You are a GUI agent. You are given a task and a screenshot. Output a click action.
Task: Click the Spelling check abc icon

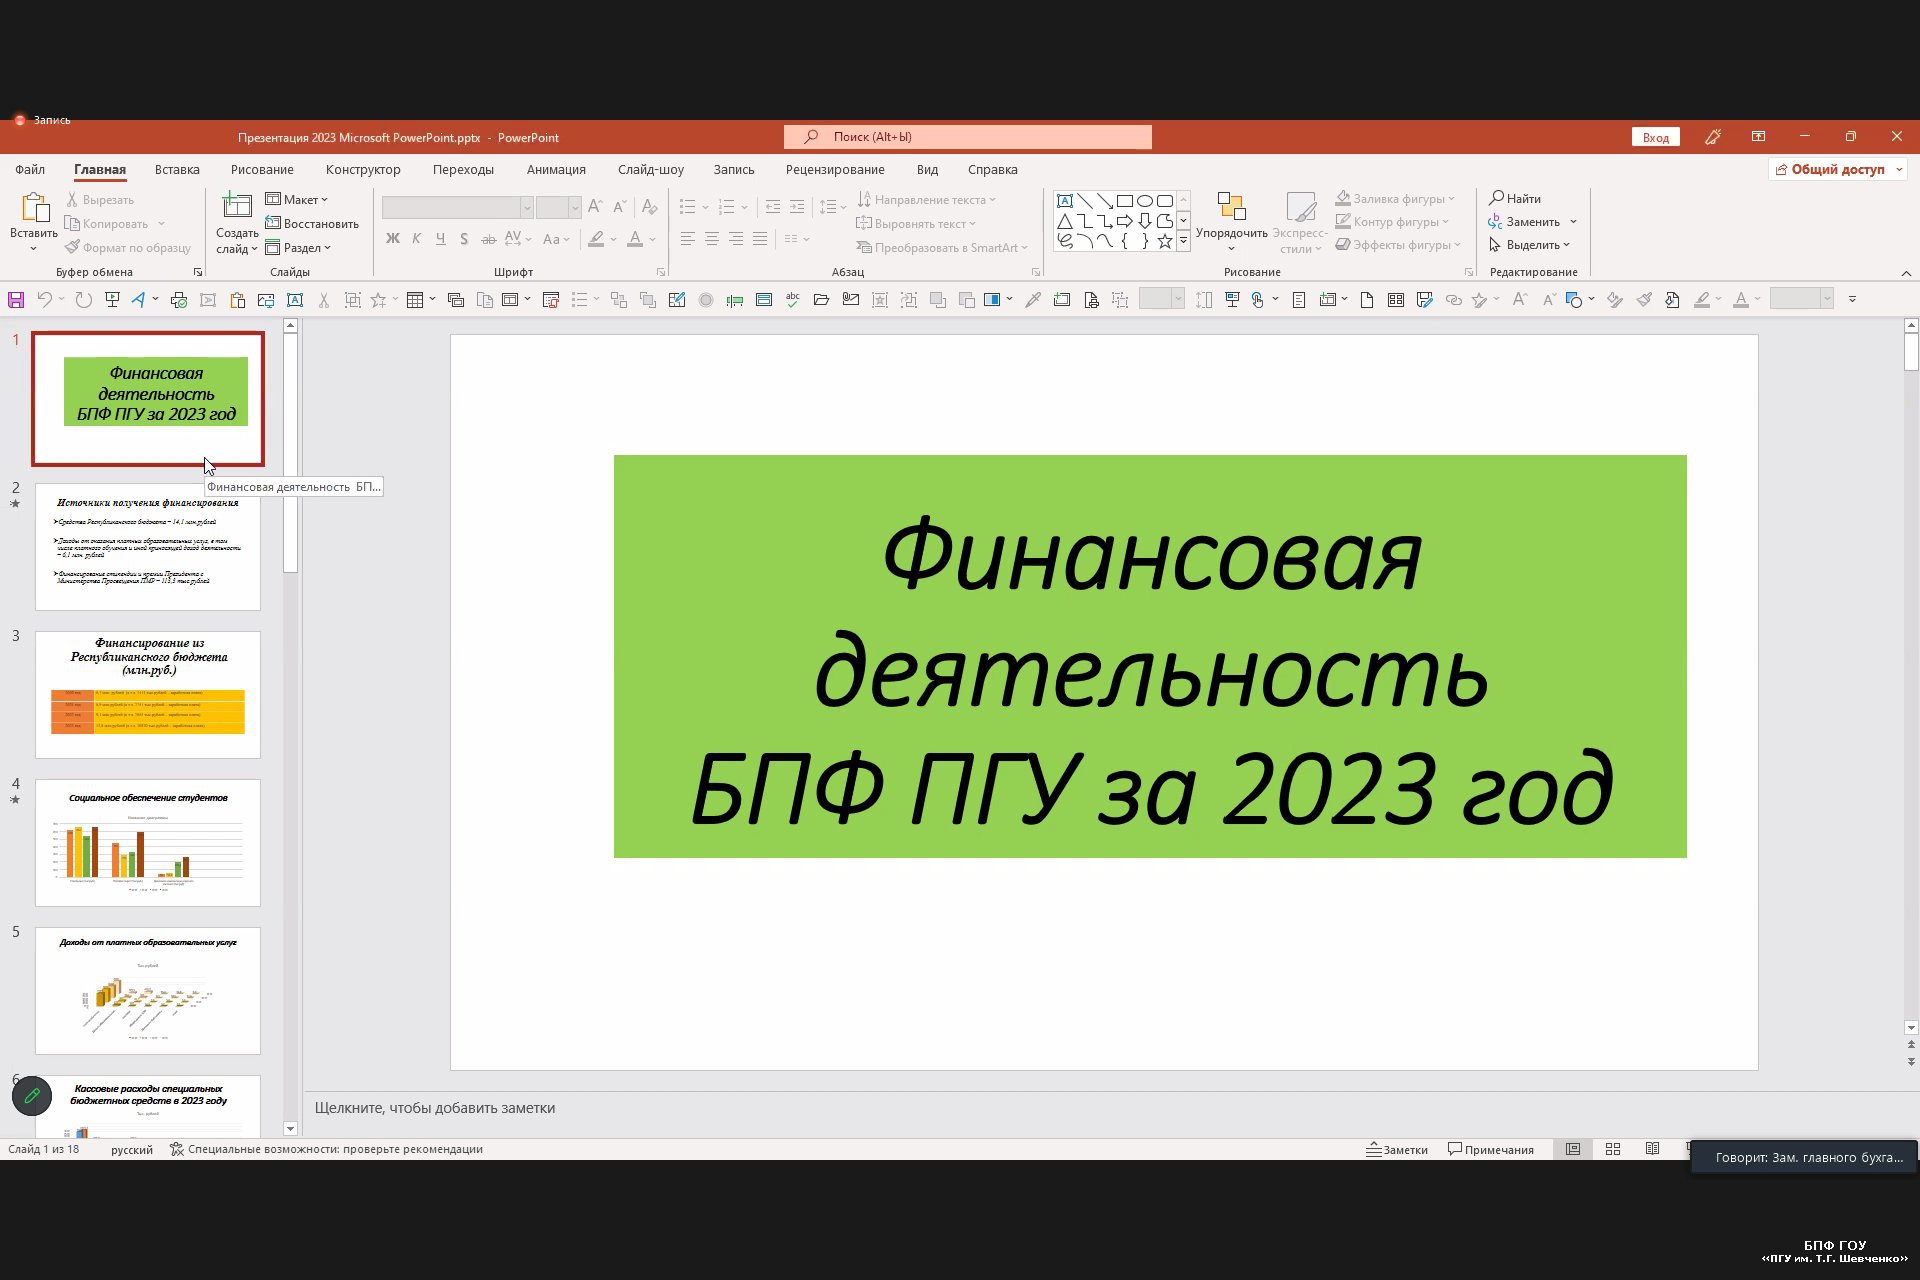pos(793,299)
